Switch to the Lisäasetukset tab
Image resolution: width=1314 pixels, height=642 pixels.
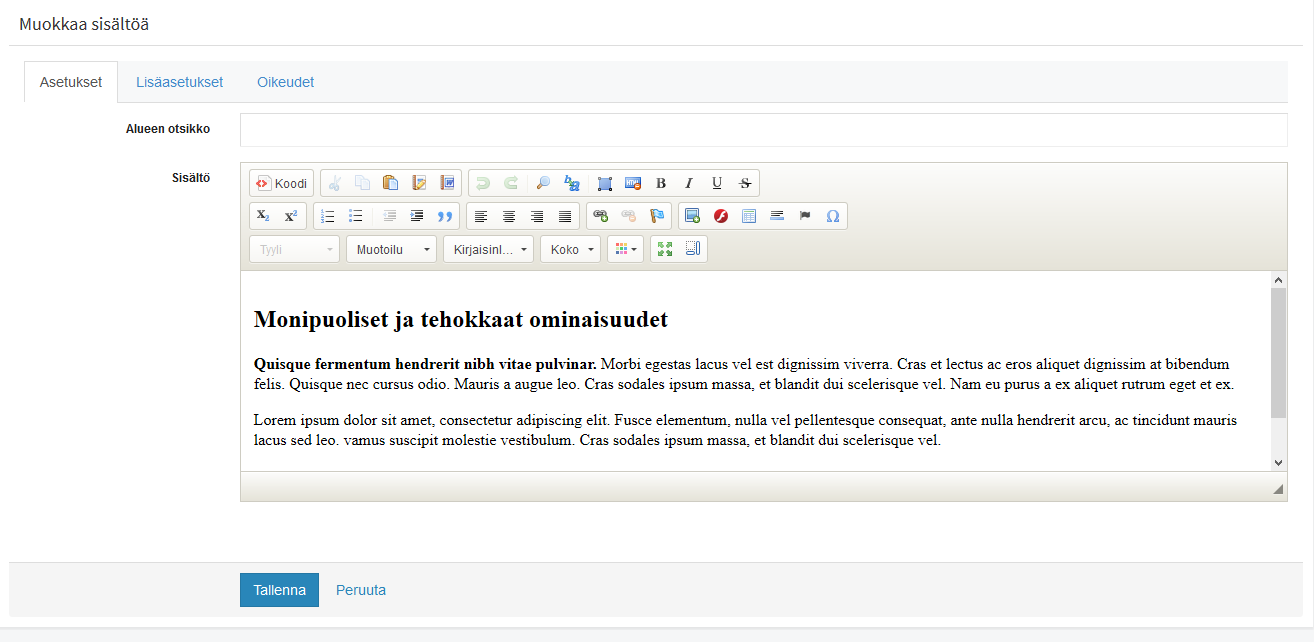pos(179,82)
